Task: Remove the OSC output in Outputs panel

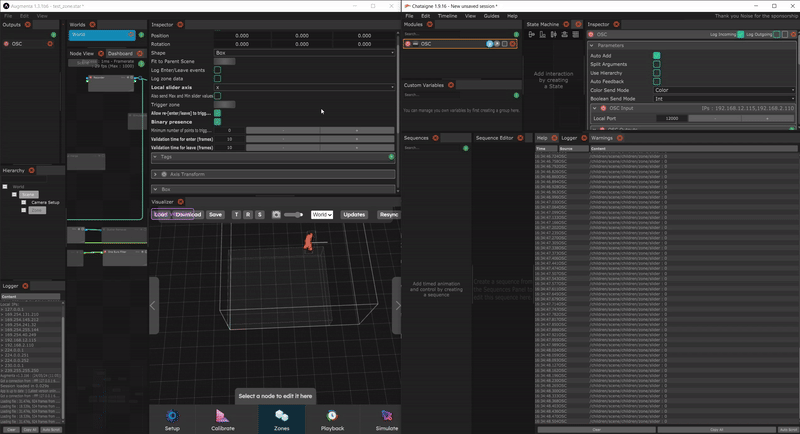Action: (x=50, y=44)
